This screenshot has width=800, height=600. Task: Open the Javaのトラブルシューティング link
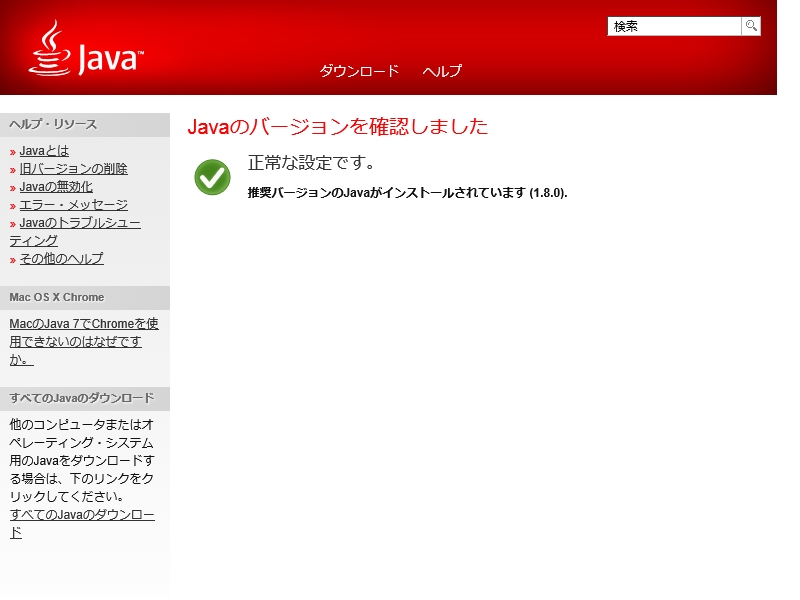coord(75,232)
